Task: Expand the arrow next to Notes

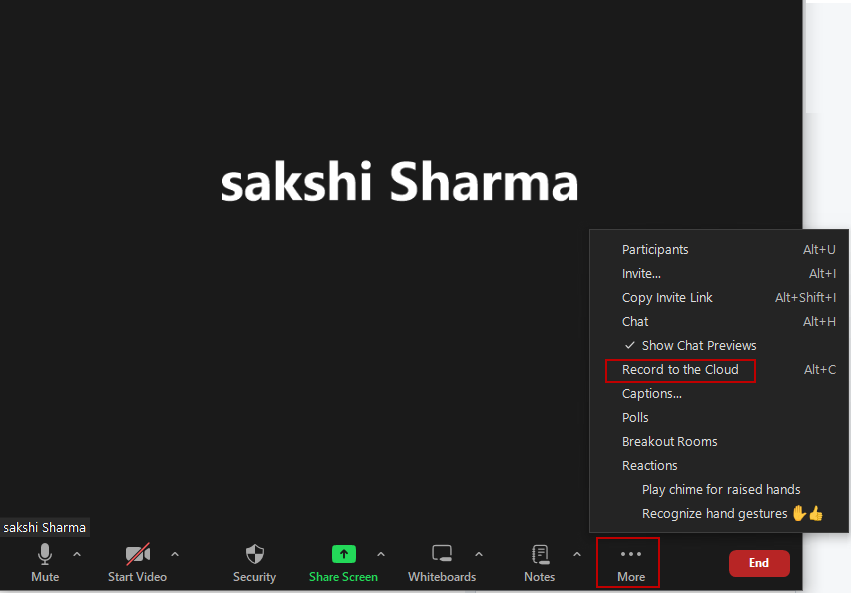Action: click(x=576, y=554)
